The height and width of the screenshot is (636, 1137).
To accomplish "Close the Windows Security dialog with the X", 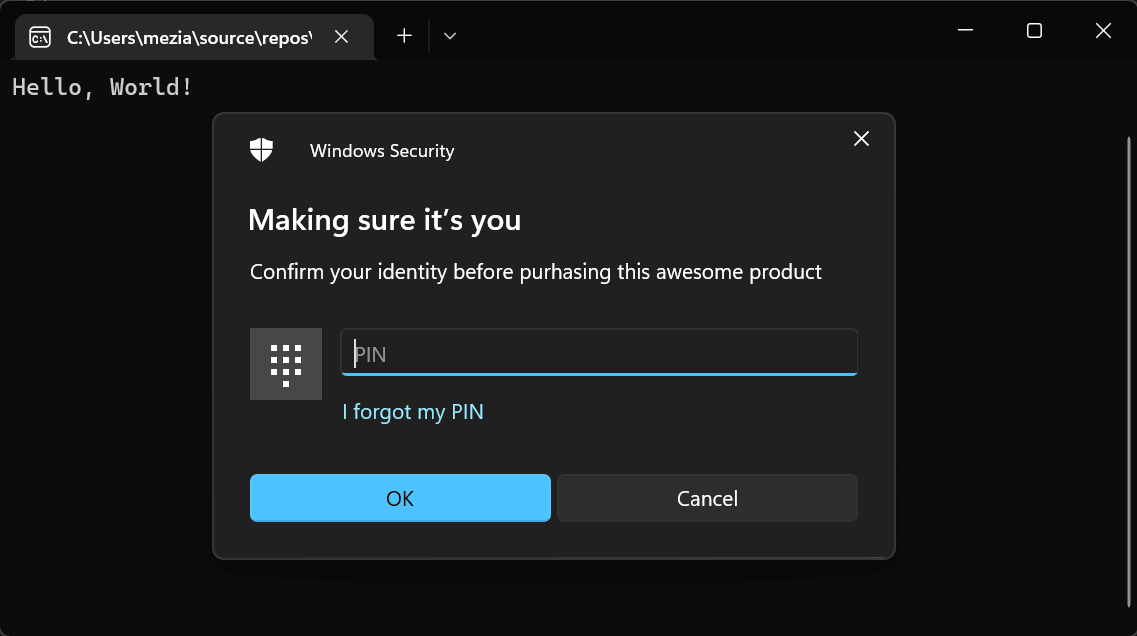I will click(x=861, y=139).
